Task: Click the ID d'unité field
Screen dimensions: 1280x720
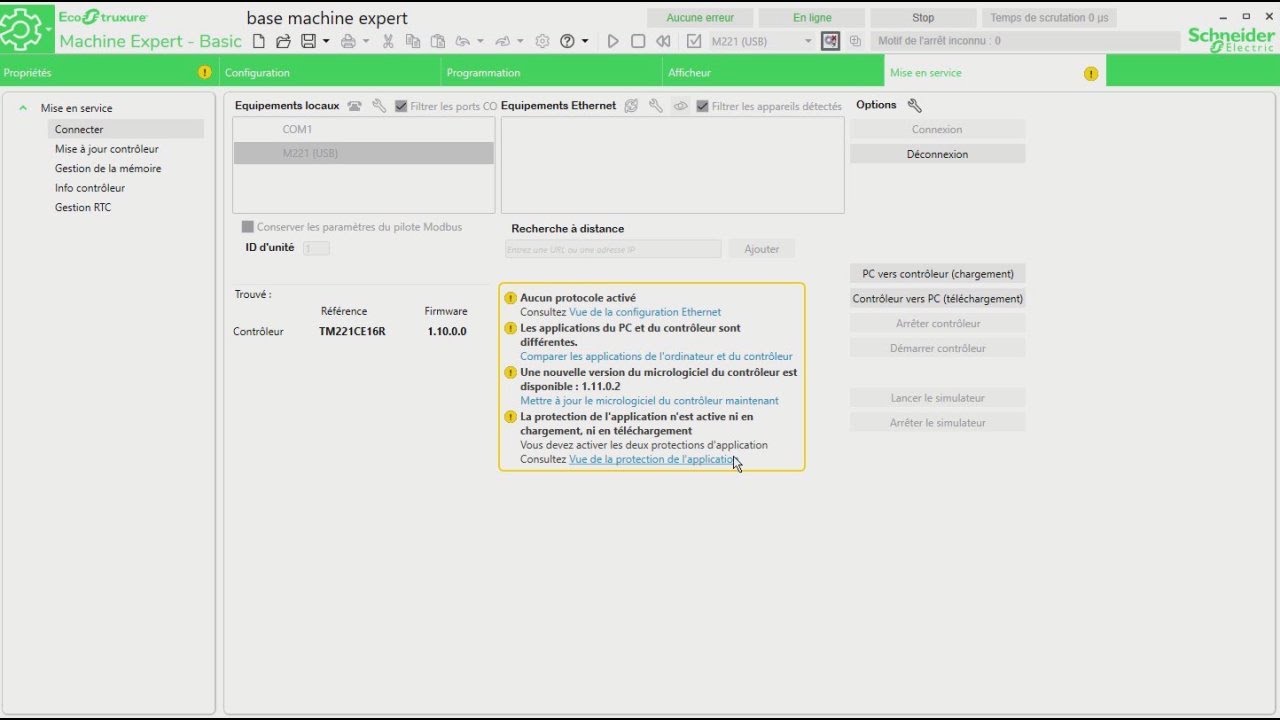Action: click(x=316, y=248)
